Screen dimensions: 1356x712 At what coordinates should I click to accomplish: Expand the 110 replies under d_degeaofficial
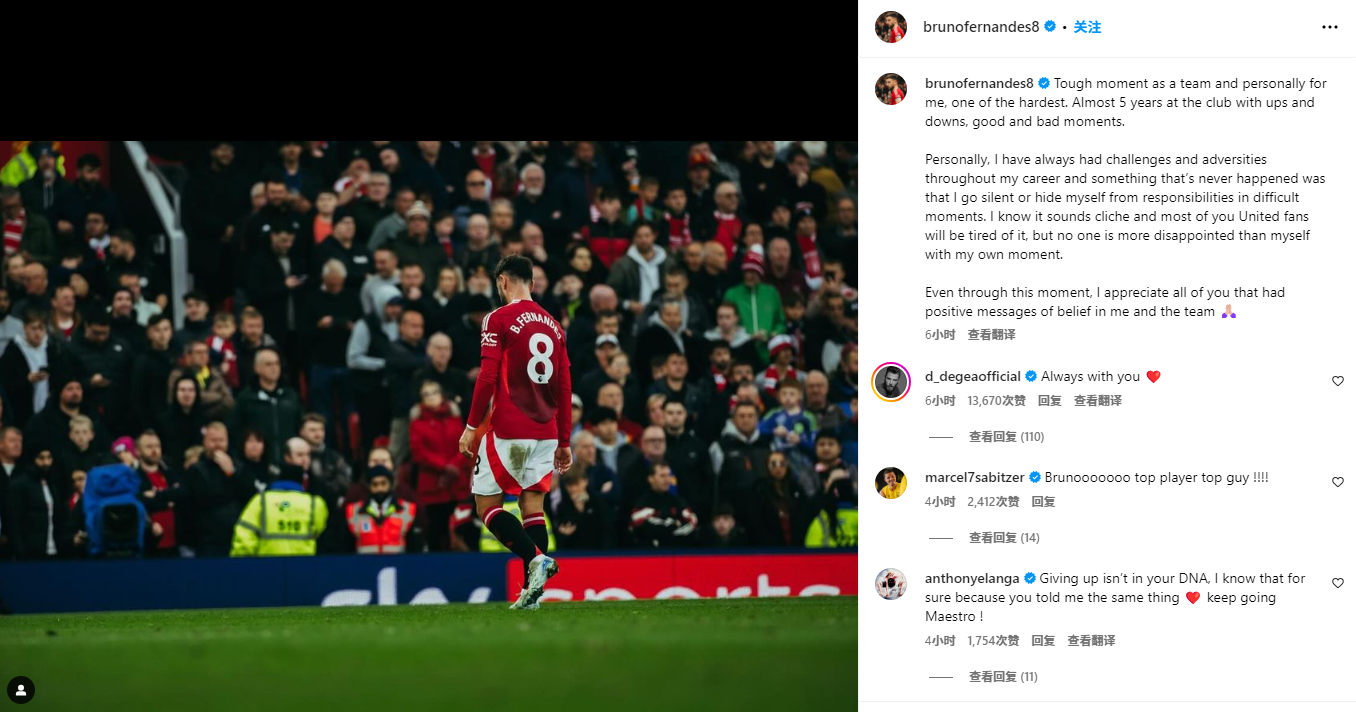(x=1006, y=437)
